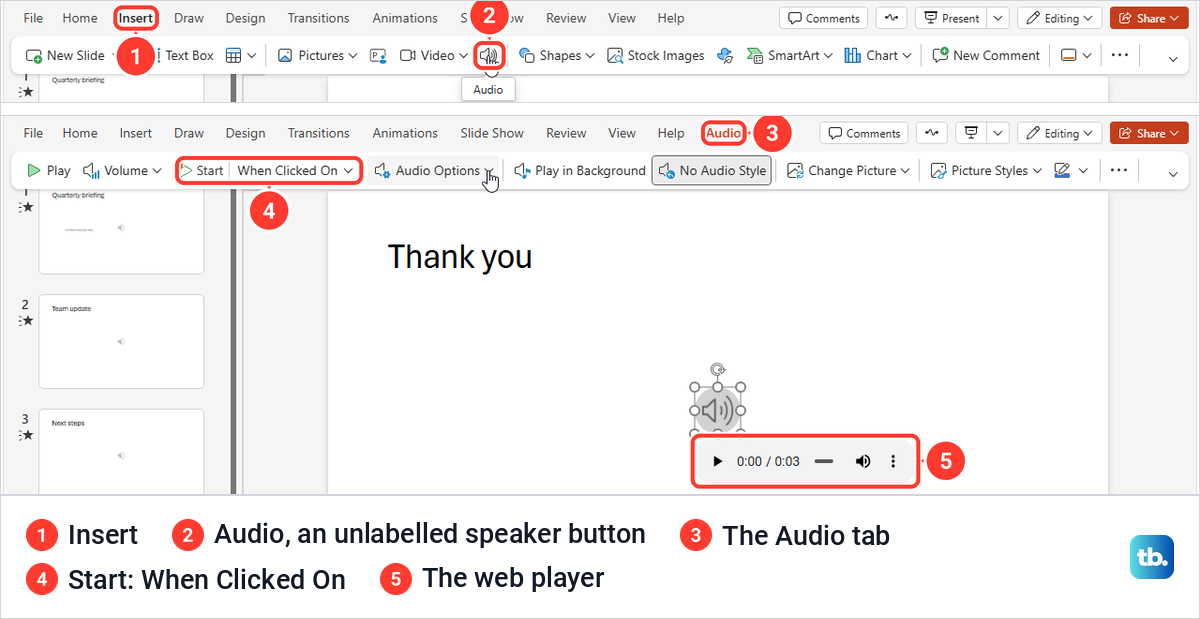The image size is (1200, 619).
Task: Select the highlighted Insert tab in the upper window
Action: (x=136, y=18)
